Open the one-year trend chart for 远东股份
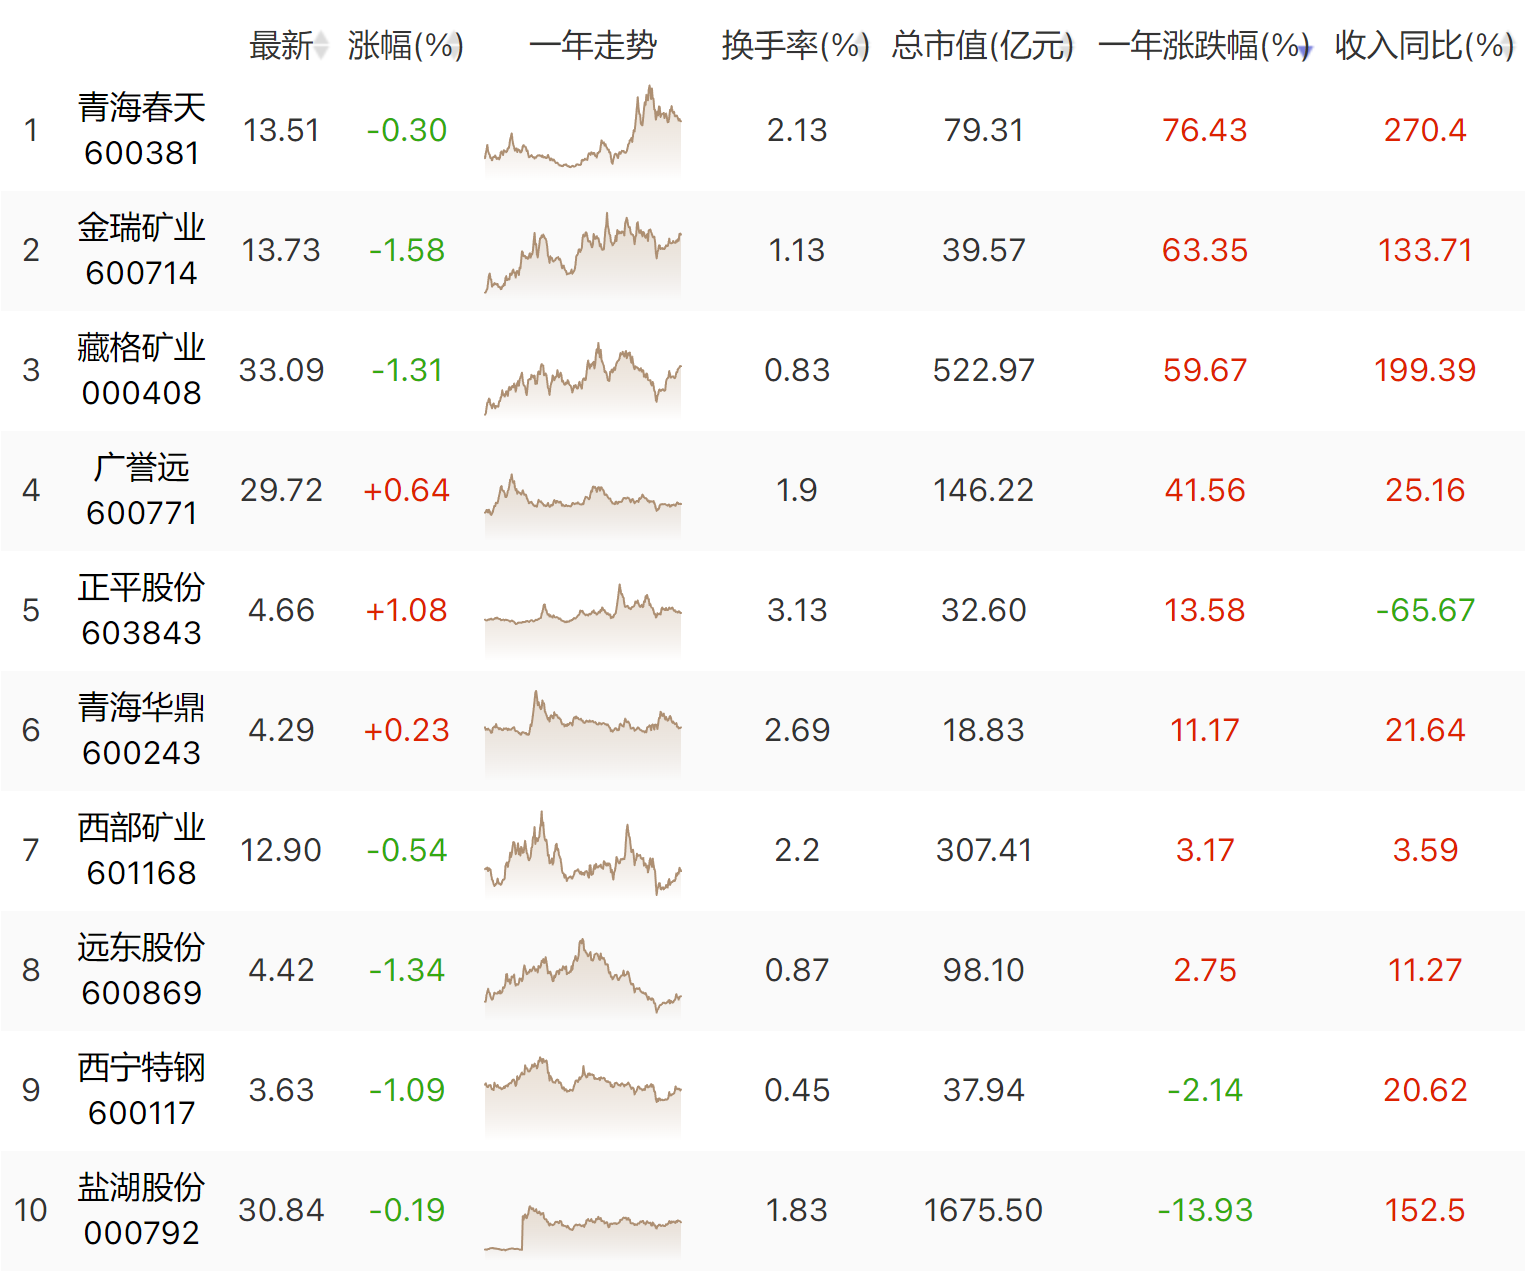 583,978
